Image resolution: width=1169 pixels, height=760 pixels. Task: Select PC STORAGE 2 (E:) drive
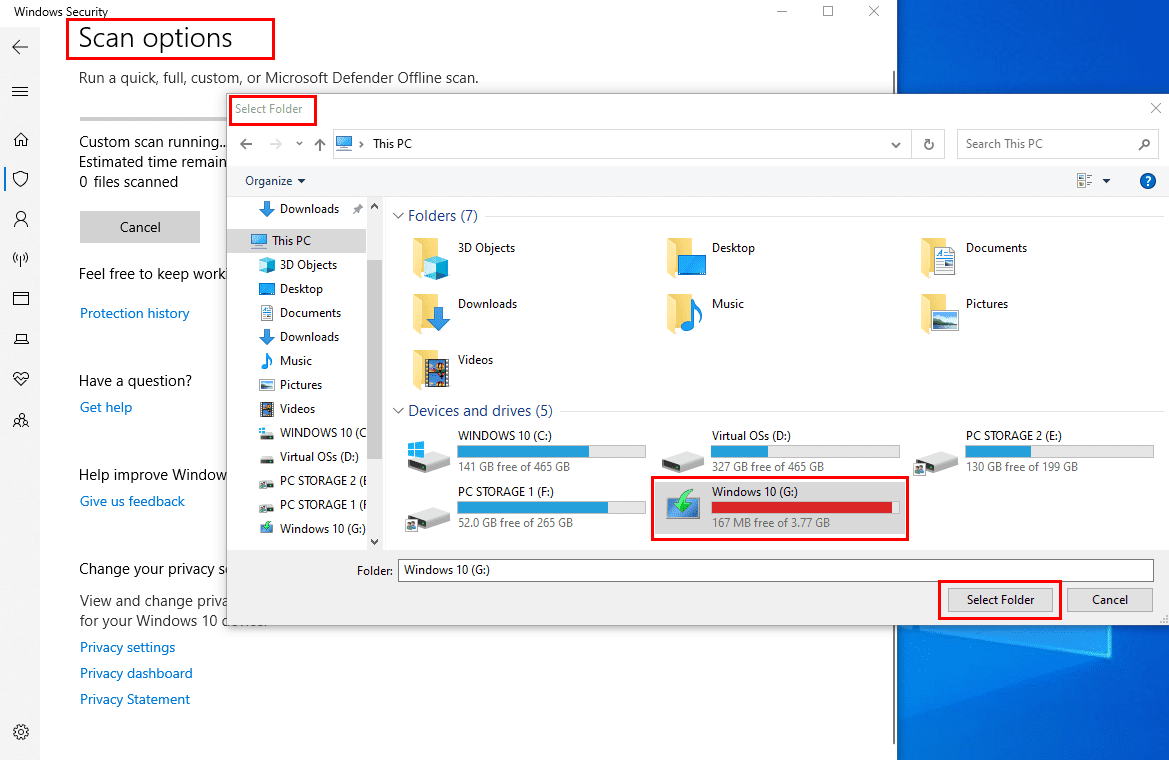tap(1034, 451)
